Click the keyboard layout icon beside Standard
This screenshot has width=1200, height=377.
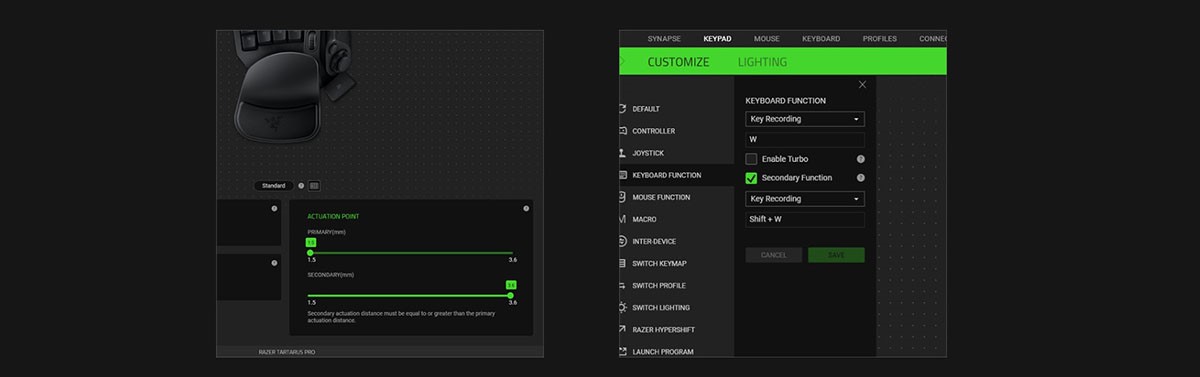point(314,185)
